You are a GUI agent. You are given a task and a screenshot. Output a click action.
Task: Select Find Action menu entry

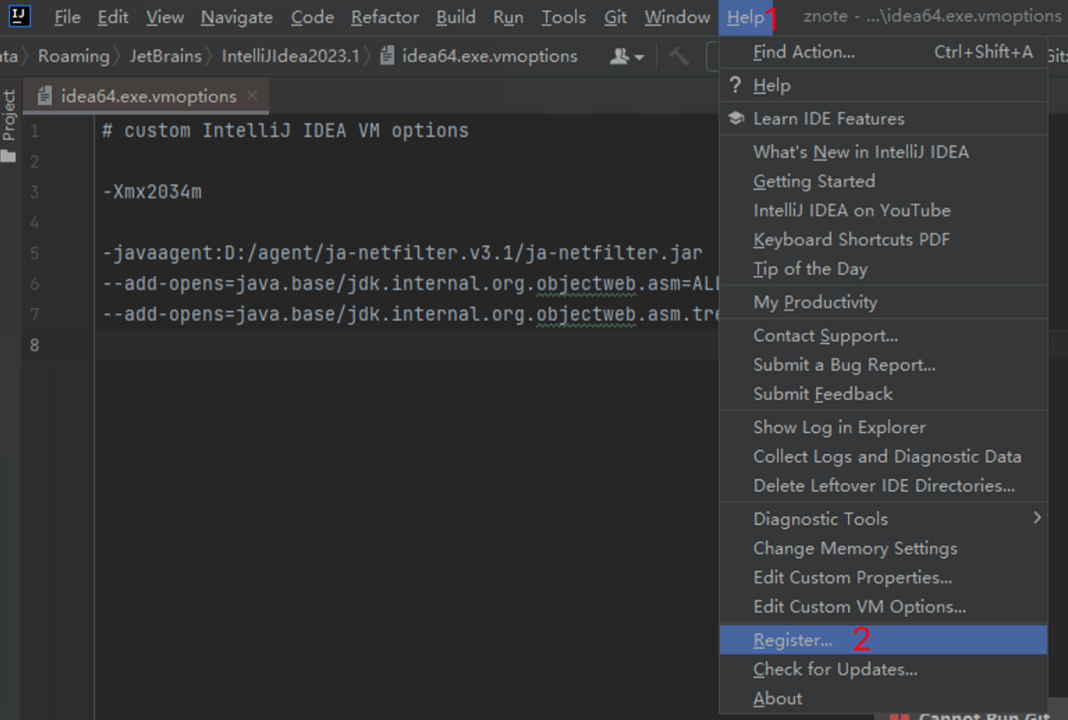point(883,52)
